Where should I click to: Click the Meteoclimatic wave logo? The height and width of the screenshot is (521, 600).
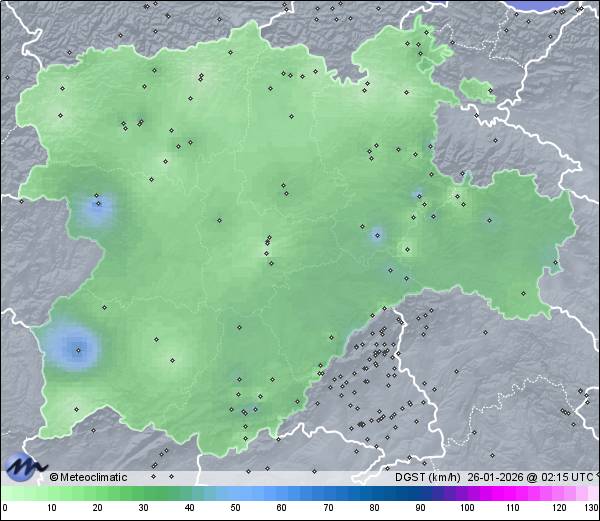[x=24, y=467]
